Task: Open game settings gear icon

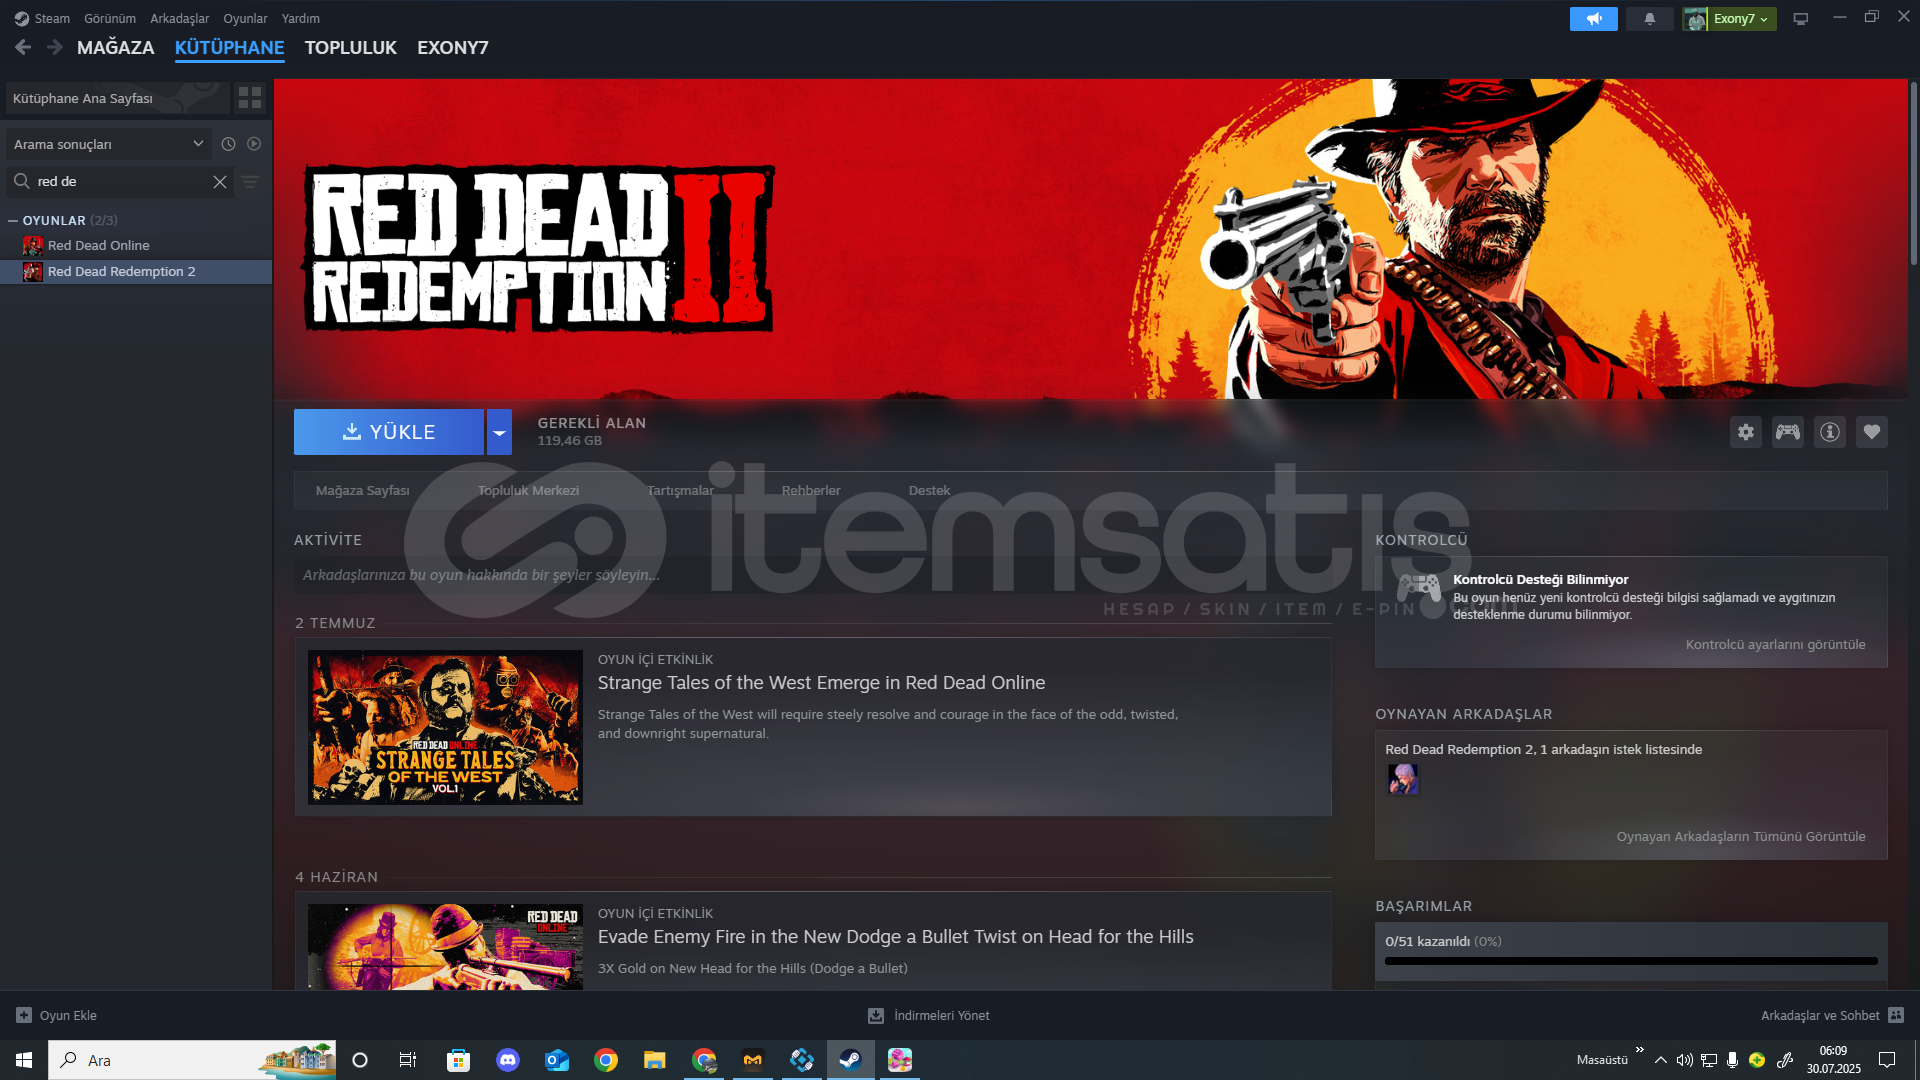Action: pos(1746,432)
